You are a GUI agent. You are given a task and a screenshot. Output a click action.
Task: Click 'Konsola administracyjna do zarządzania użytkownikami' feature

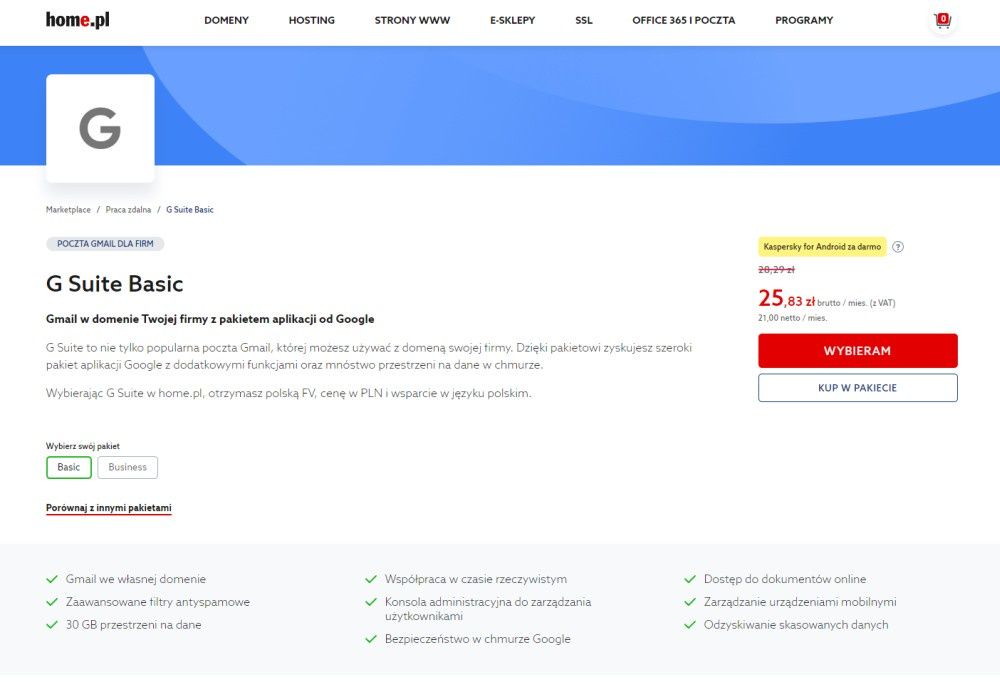pyautogui.click(x=488, y=609)
